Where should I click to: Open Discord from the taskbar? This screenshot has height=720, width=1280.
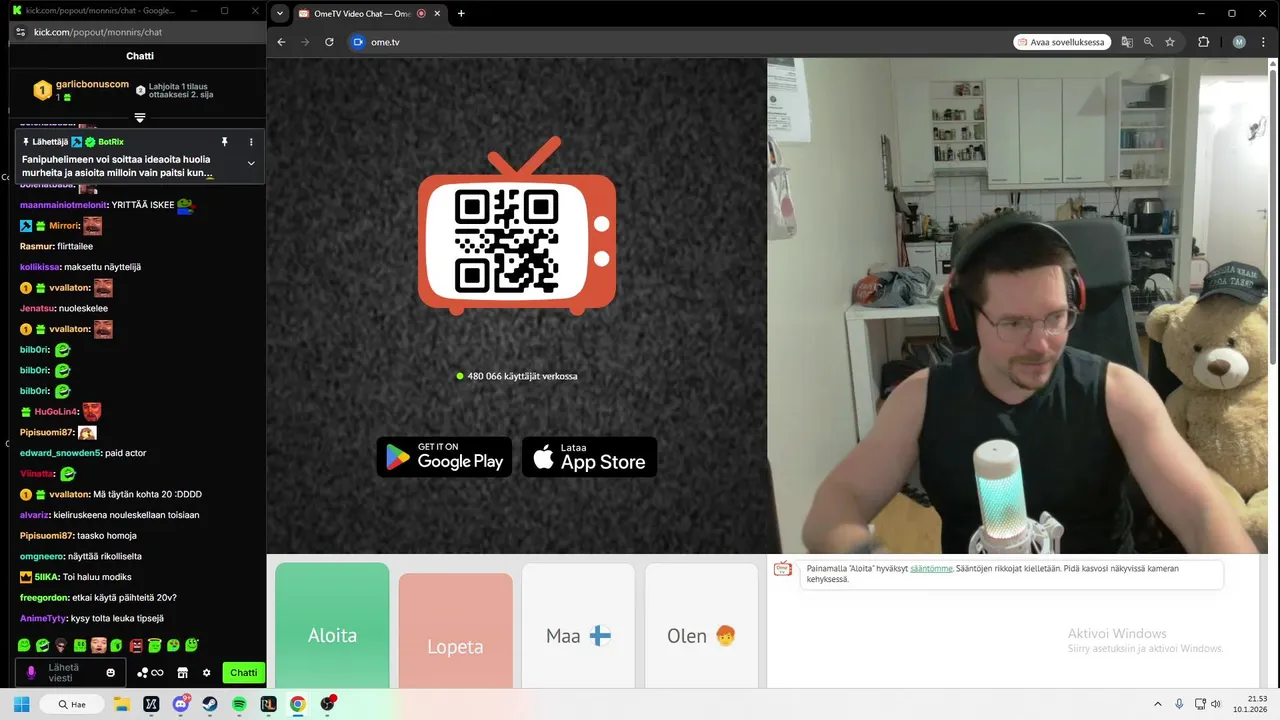pyautogui.click(x=181, y=704)
